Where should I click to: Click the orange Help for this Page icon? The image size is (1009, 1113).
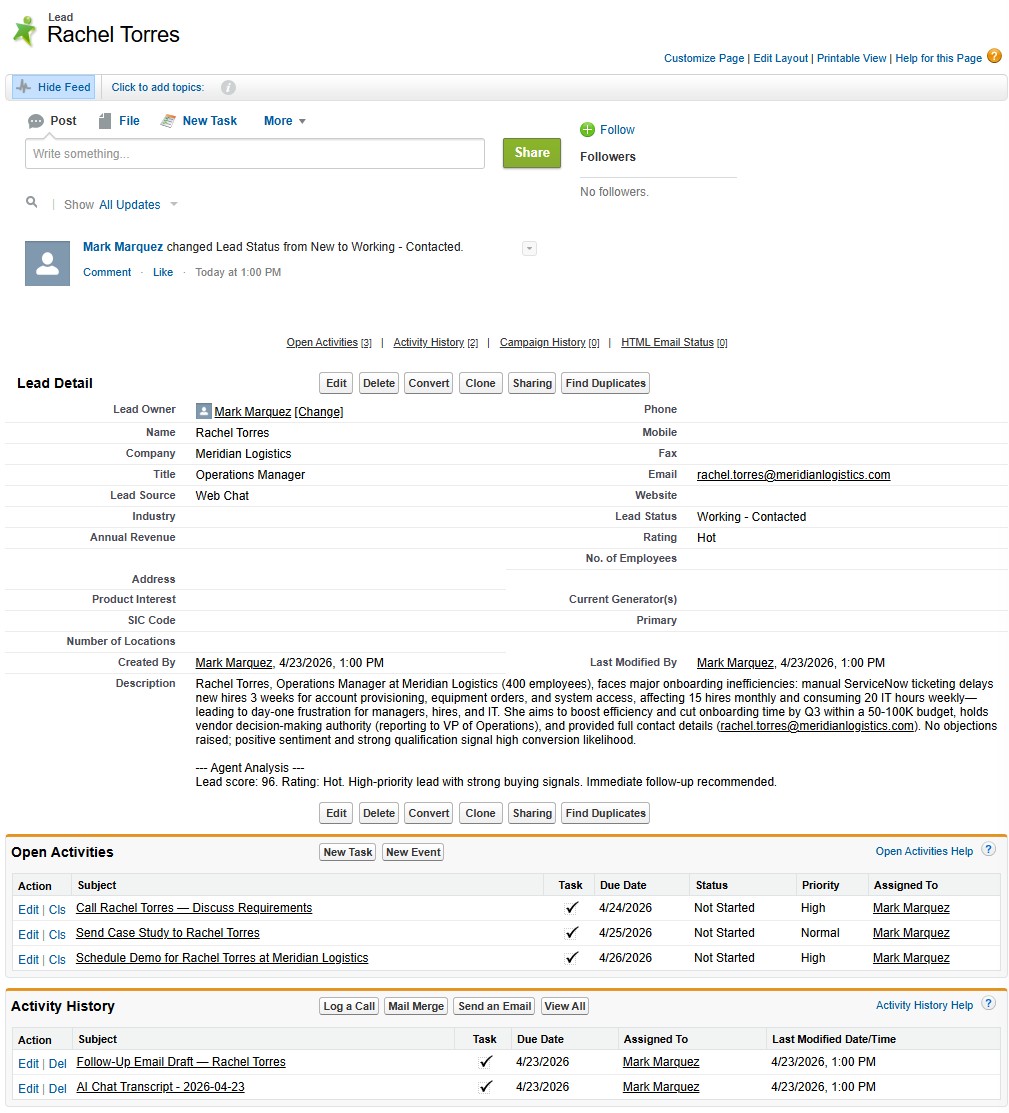coord(994,57)
